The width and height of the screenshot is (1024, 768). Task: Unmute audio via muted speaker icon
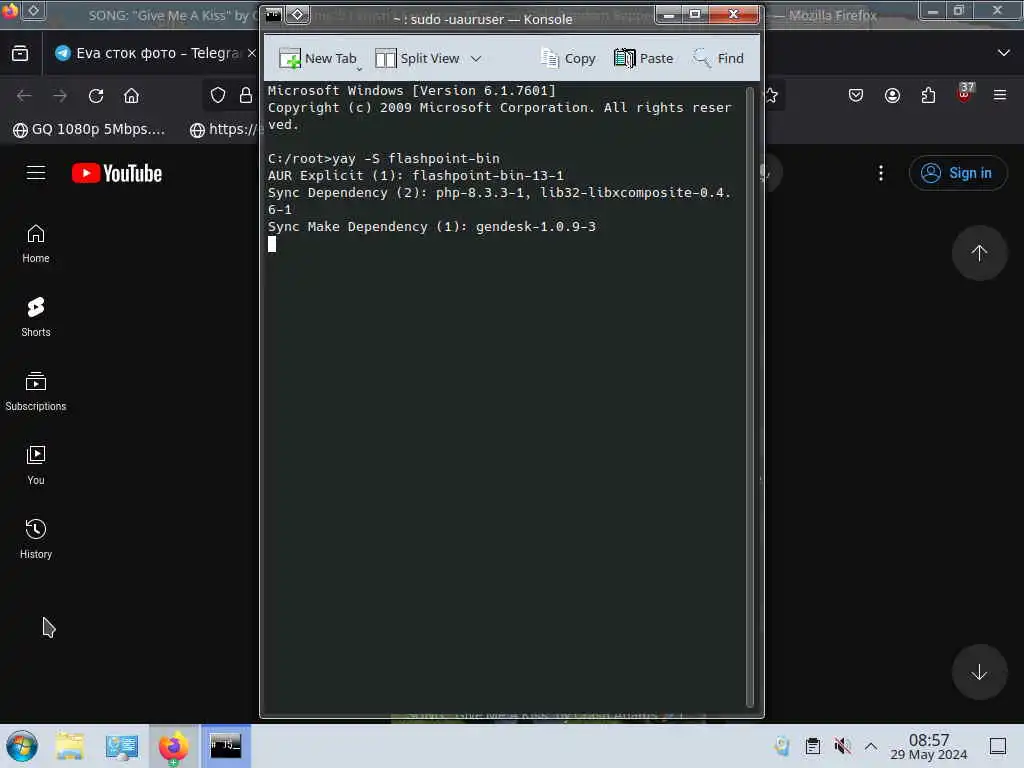842,746
